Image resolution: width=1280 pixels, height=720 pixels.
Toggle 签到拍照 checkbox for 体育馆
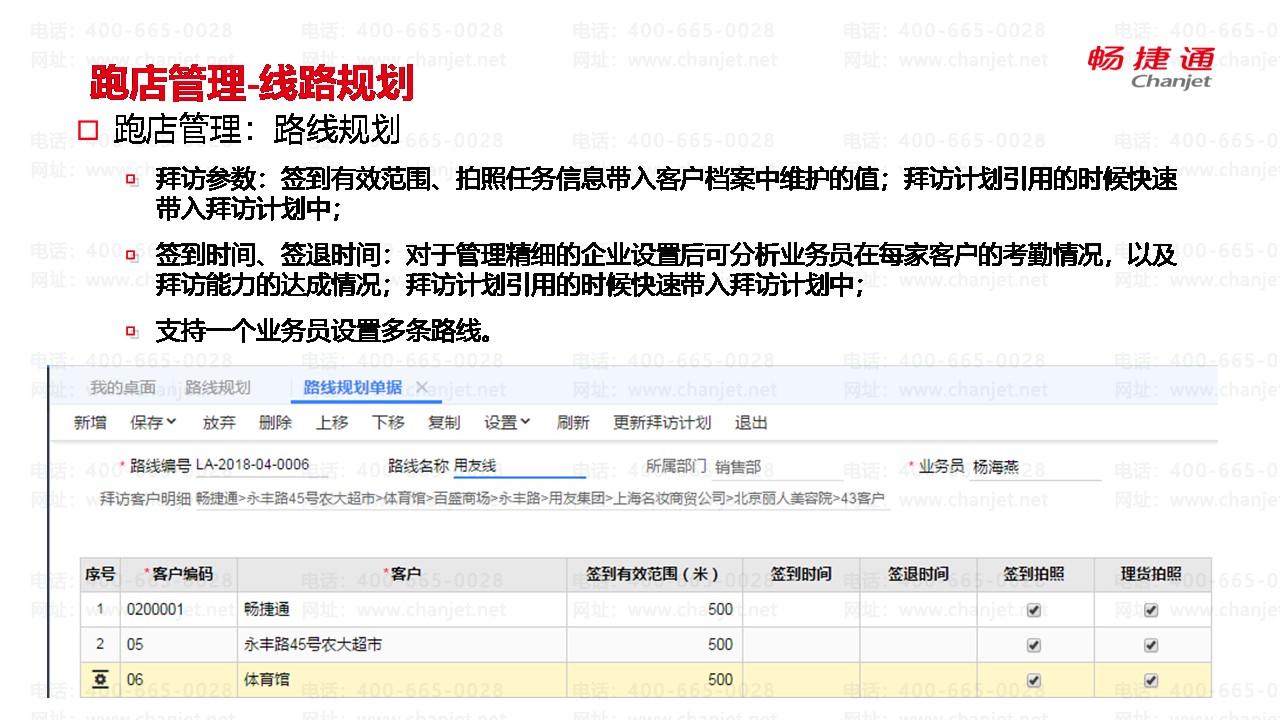point(1034,680)
